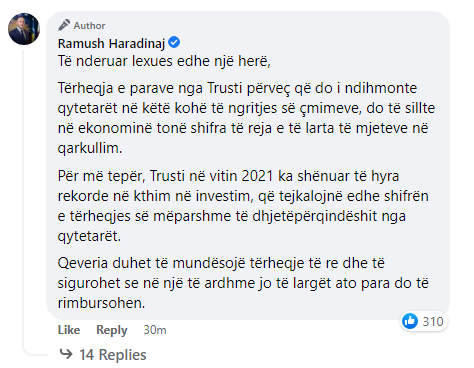The image size is (474, 368).
Task: Click the paragraph beginning "Për më tepër, Trusti"
Action: (243, 206)
